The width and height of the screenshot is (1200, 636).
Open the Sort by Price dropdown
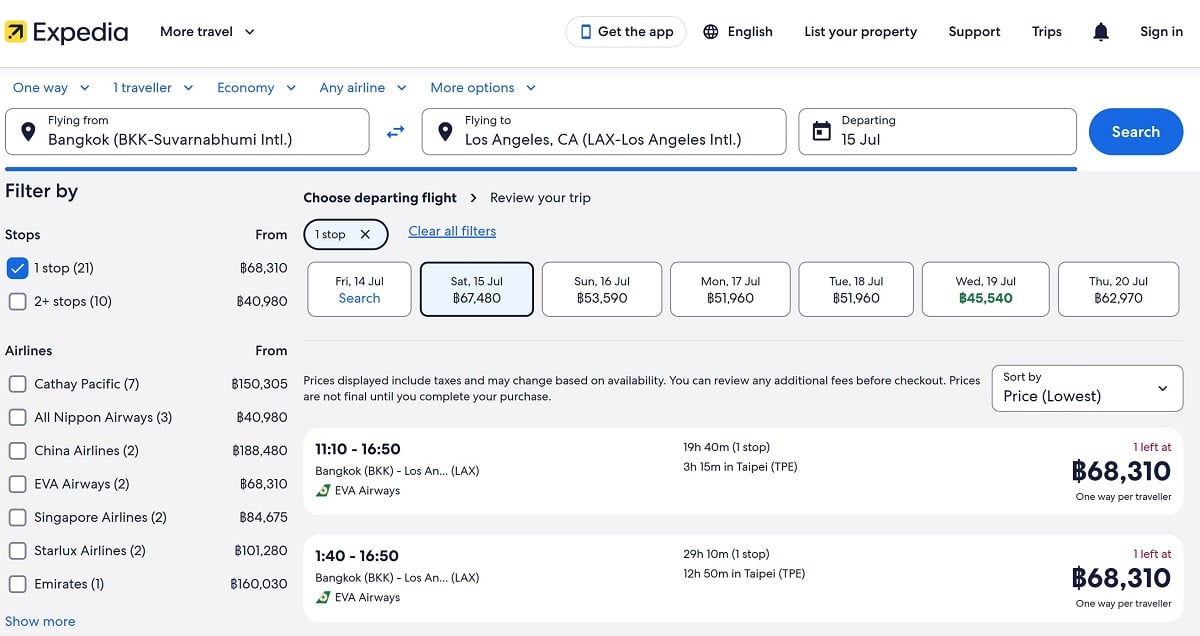point(1087,388)
